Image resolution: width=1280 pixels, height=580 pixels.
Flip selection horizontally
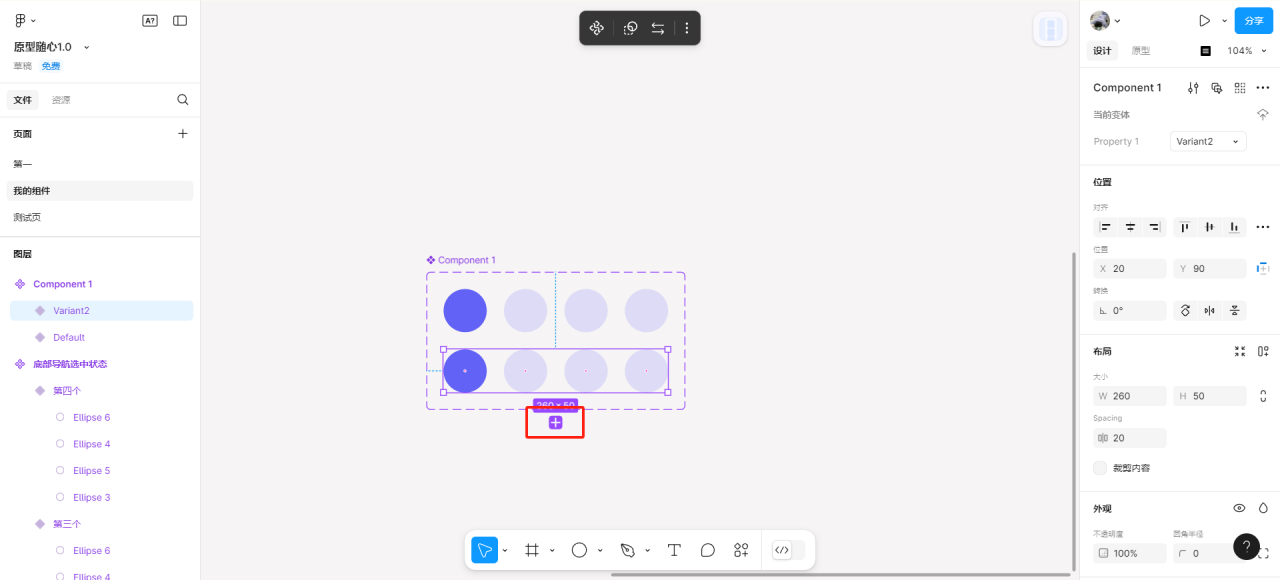tap(1210, 310)
